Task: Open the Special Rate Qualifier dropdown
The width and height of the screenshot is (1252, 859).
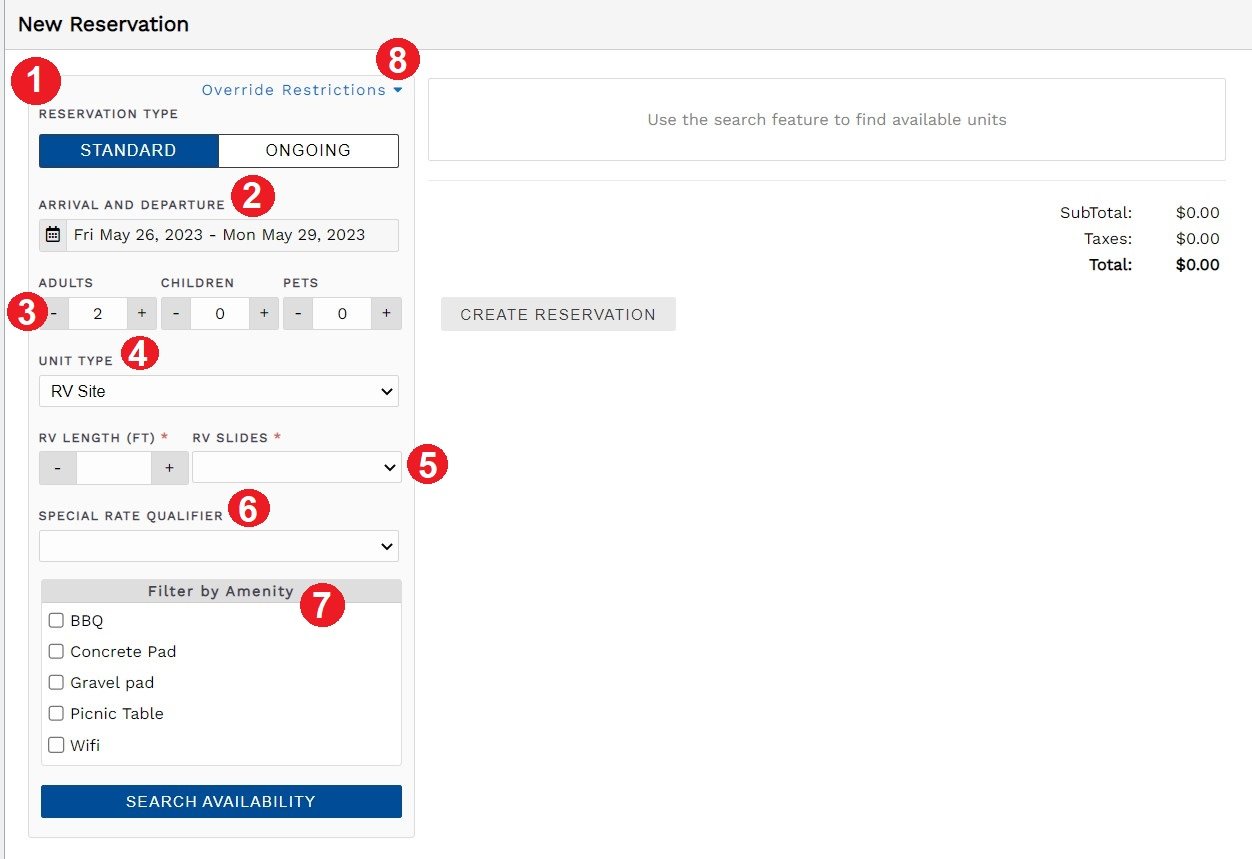Action: click(x=218, y=546)
